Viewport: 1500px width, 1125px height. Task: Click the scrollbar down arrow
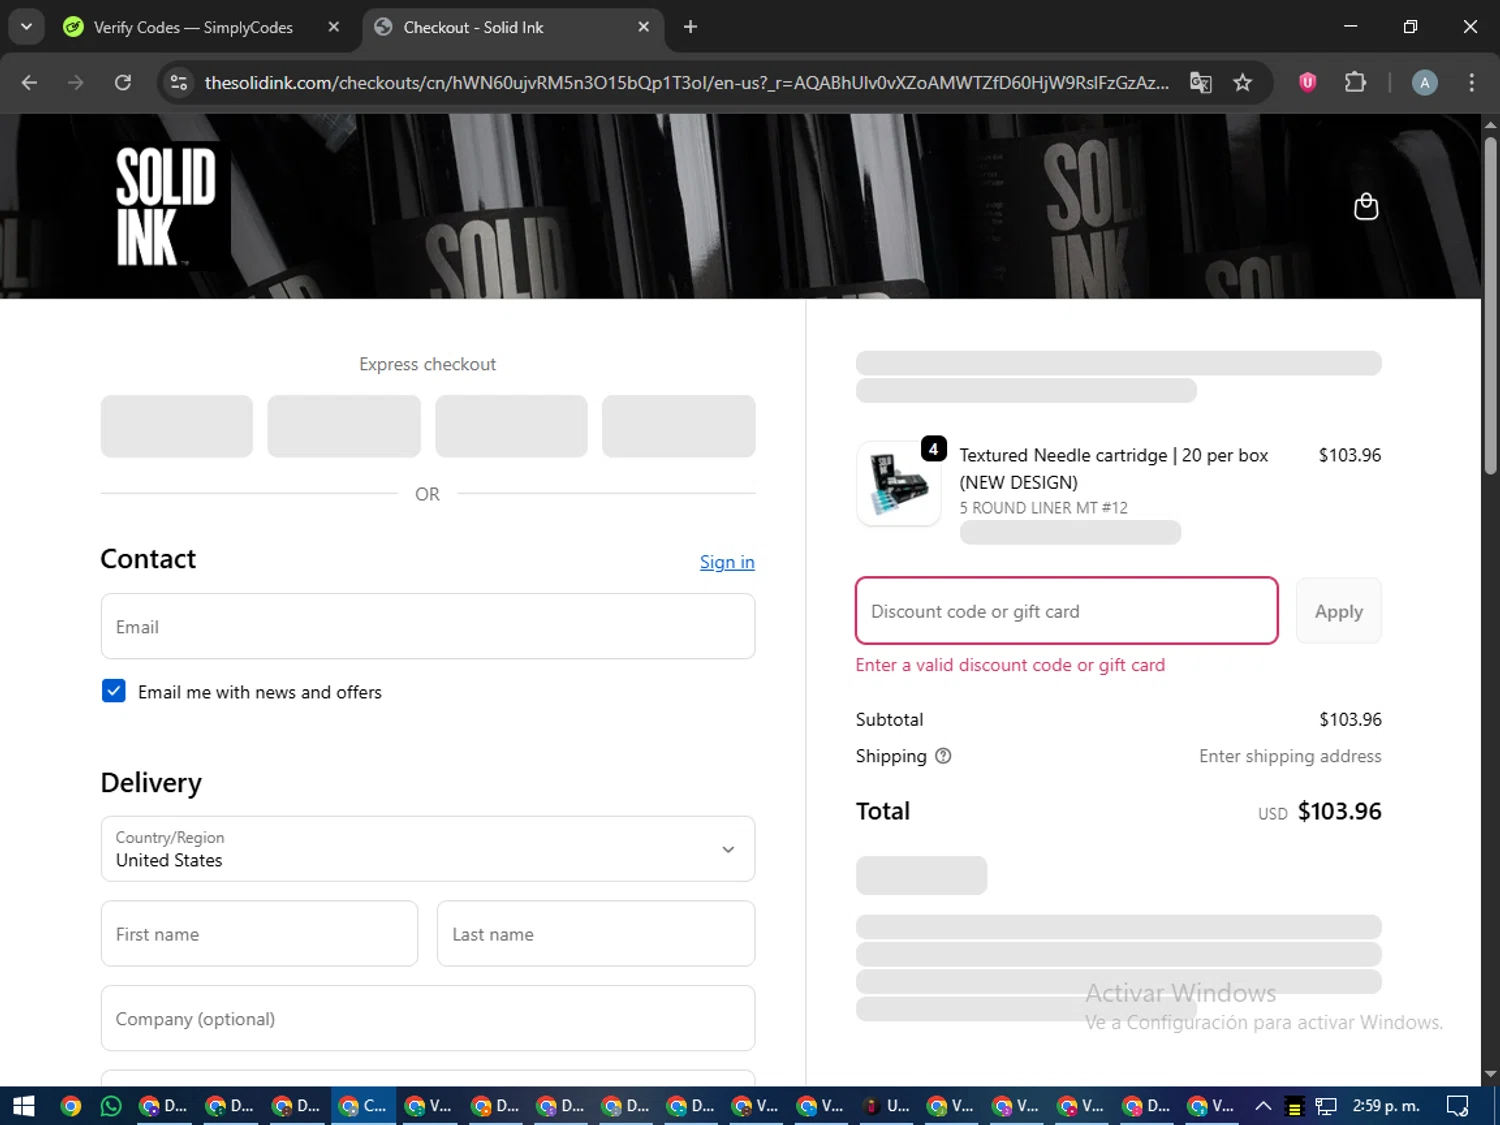coord(1490,1074)
